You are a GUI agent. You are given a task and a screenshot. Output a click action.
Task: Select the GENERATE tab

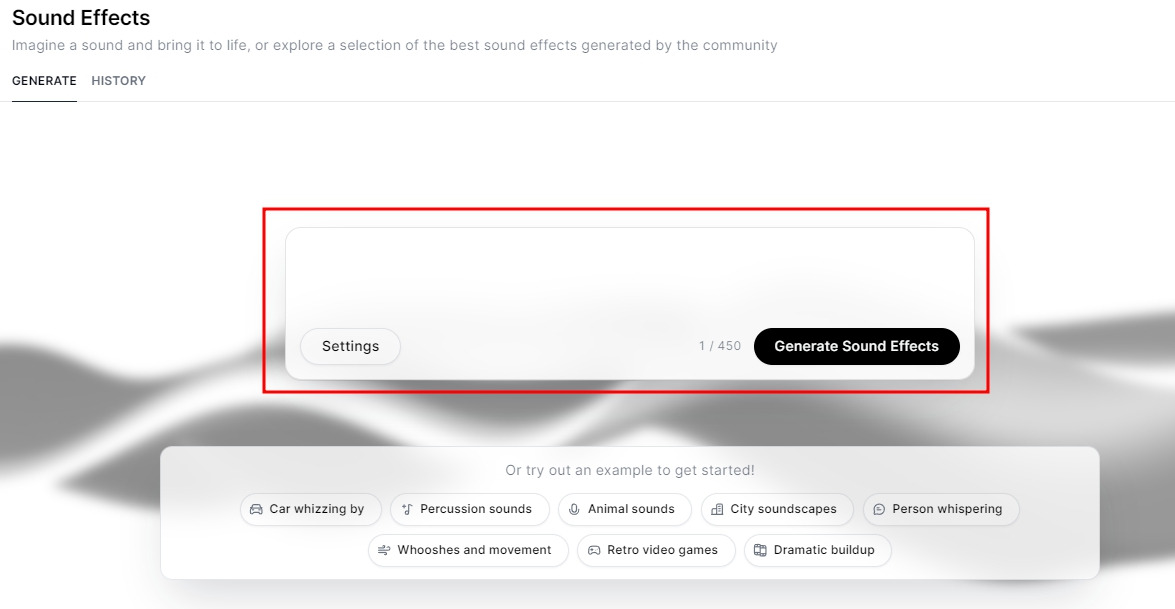click(x=44, y=81)
